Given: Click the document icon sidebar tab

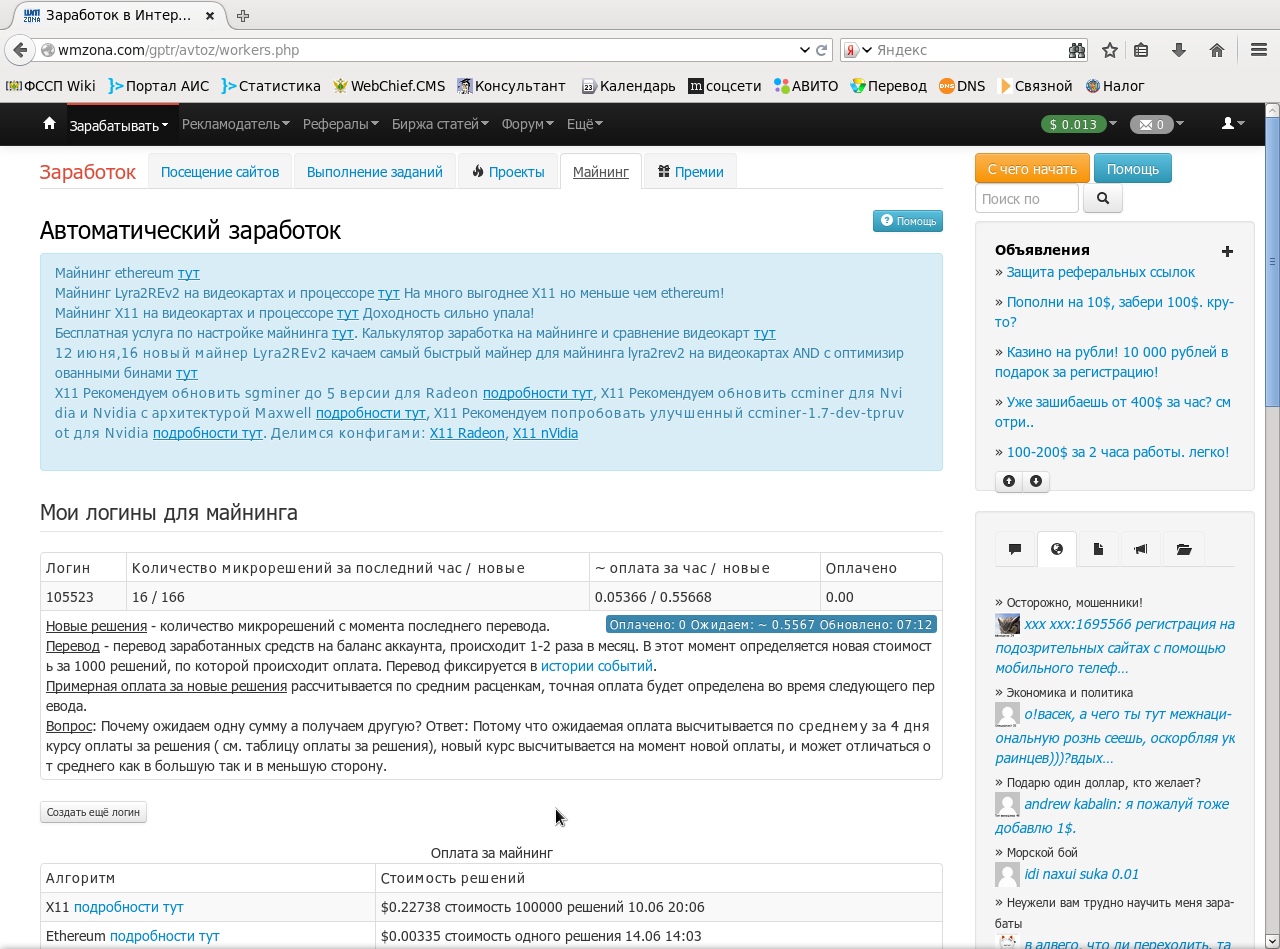Looking at the screenshot, I should click(1098, 549).
